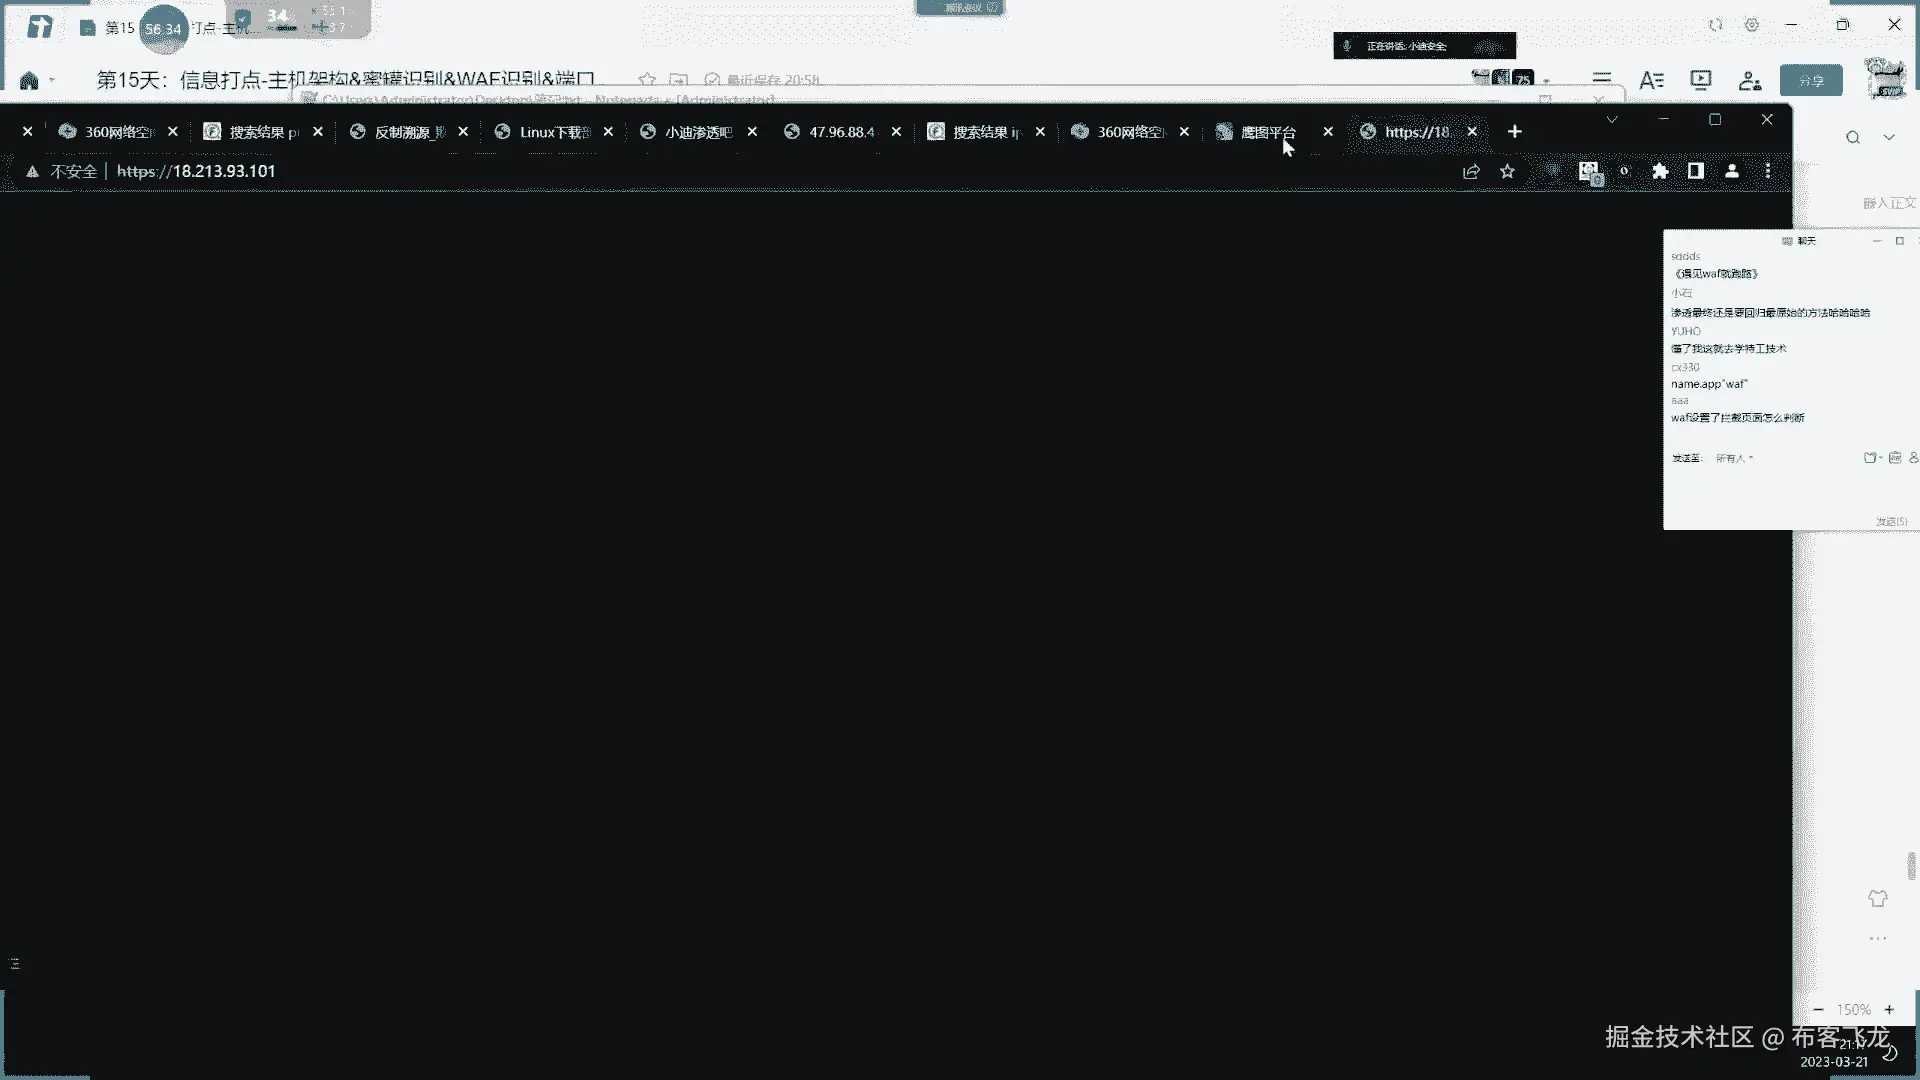Open the text format icon
1920x1080 pixels.
coord(1651,80)
